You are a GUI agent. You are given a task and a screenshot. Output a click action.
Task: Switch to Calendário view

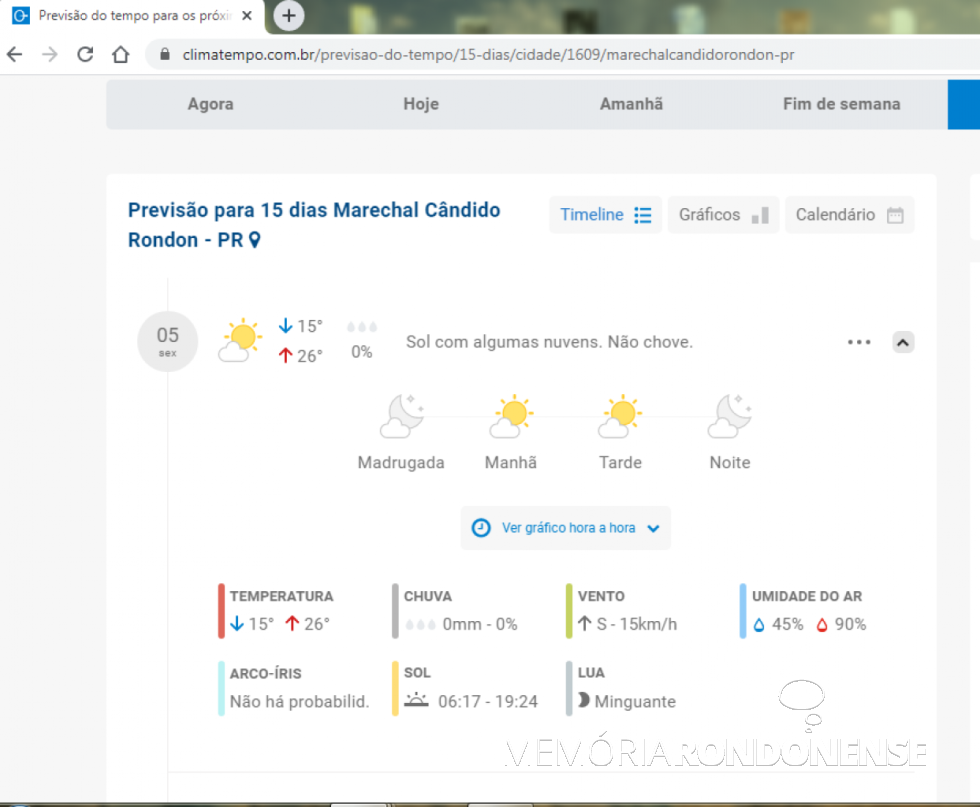point(849,215)
